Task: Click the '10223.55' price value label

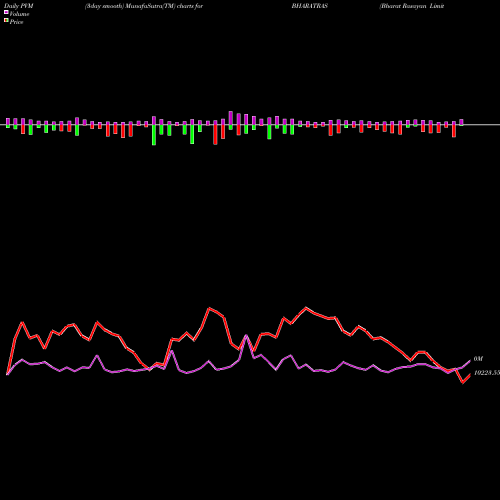Action: 487,373
